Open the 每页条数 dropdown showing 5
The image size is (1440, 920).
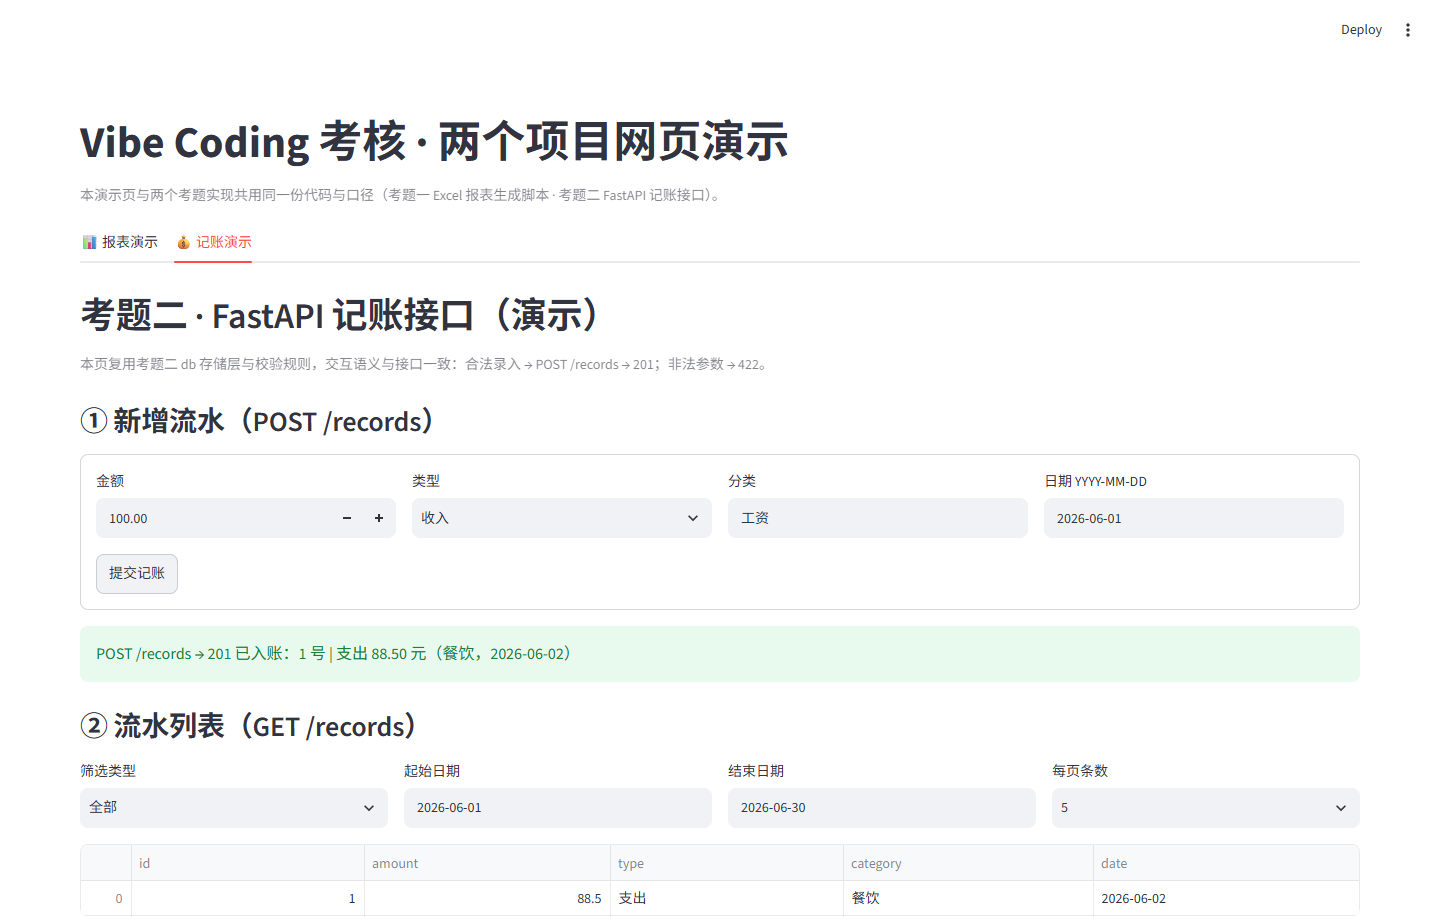point(1206,807)
